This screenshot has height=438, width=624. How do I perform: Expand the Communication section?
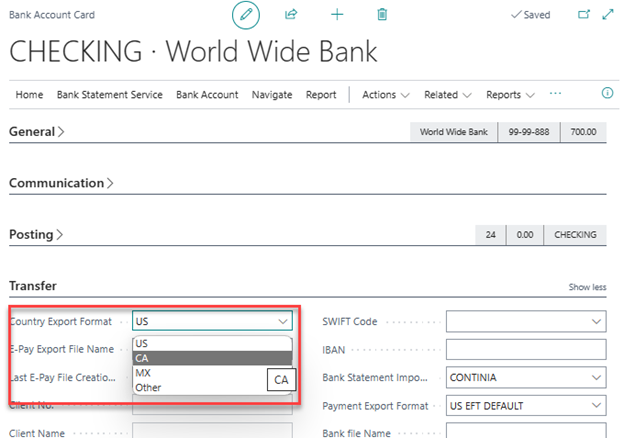[61, 183]
